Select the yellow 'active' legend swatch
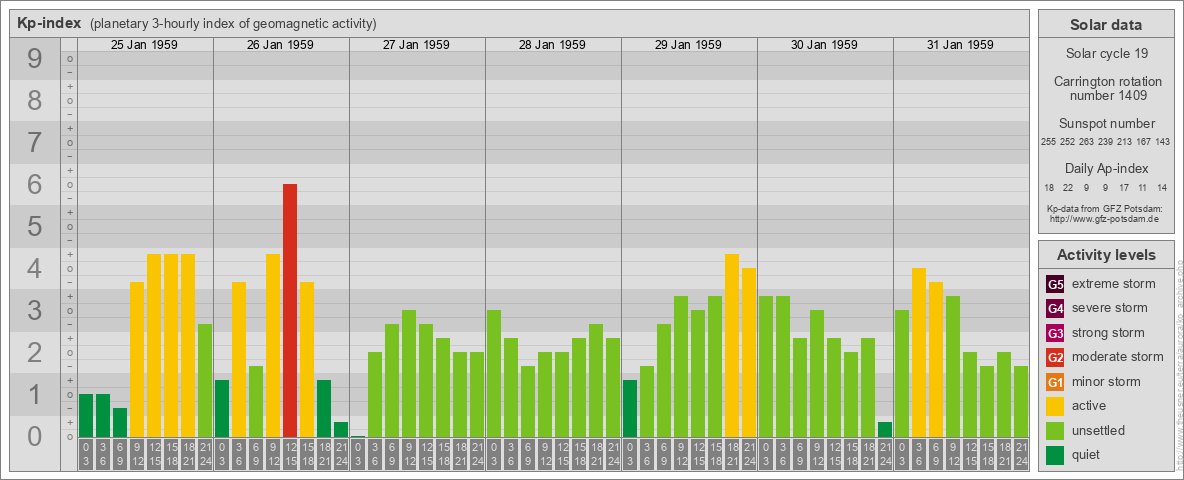 [x=1055, y=406]
